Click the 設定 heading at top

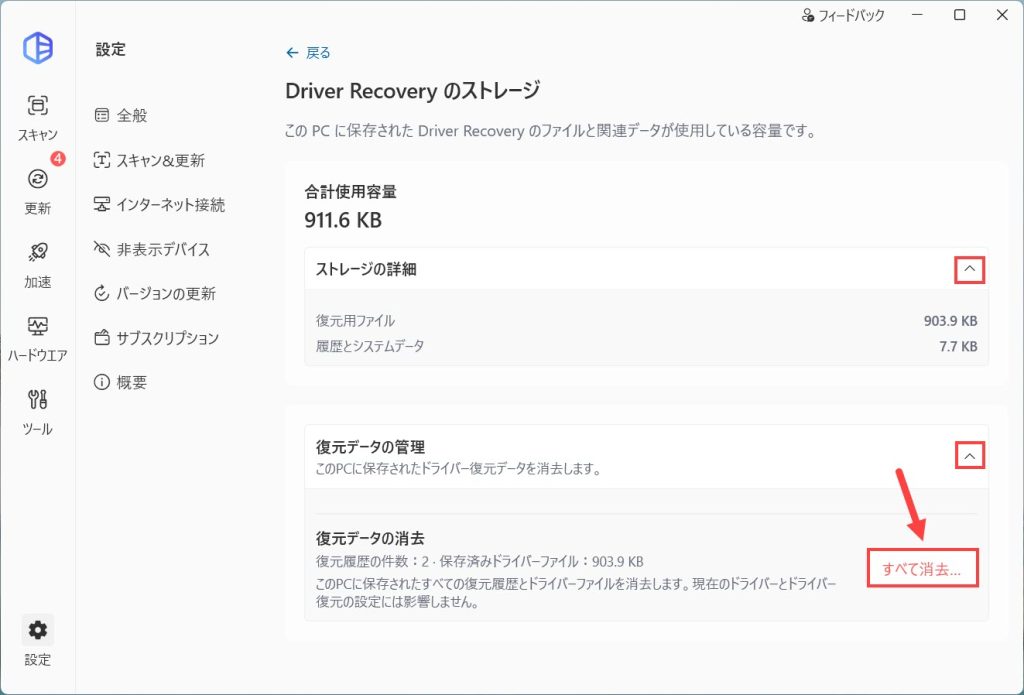110,50
